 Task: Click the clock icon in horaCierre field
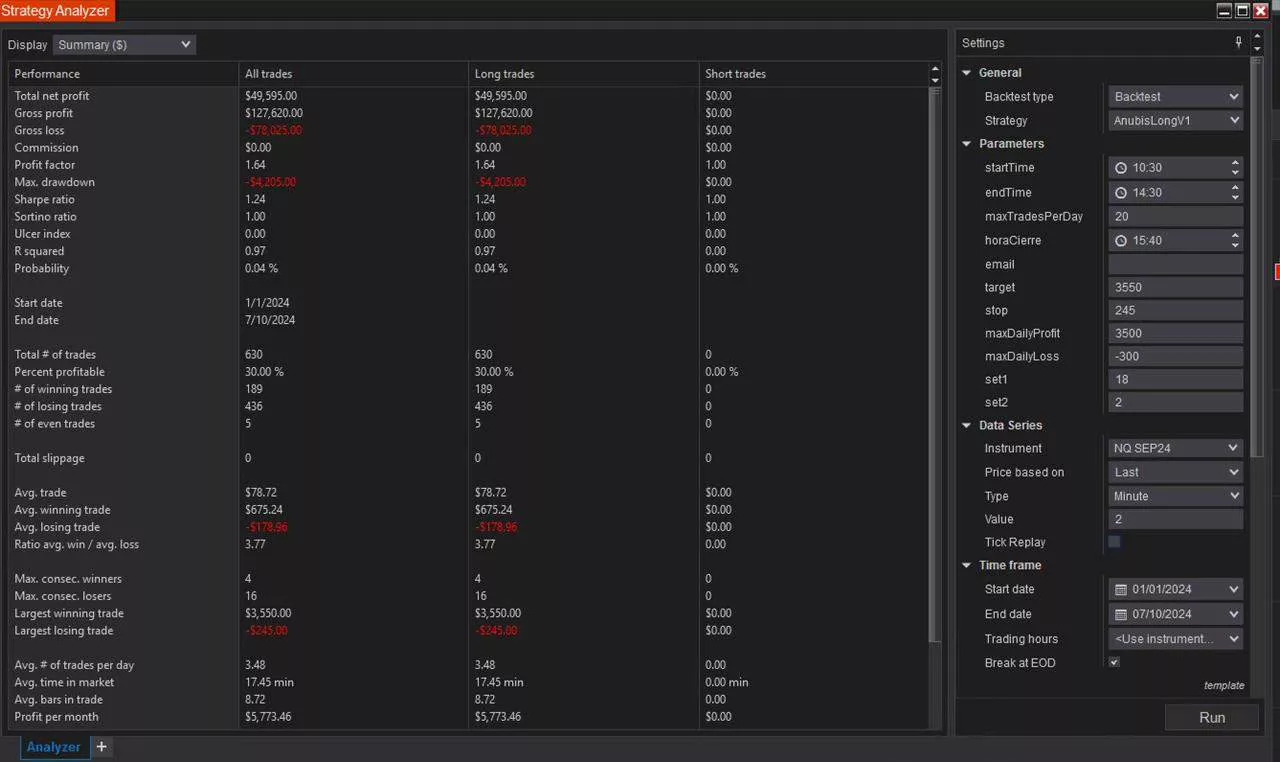tap(1121, 241)
